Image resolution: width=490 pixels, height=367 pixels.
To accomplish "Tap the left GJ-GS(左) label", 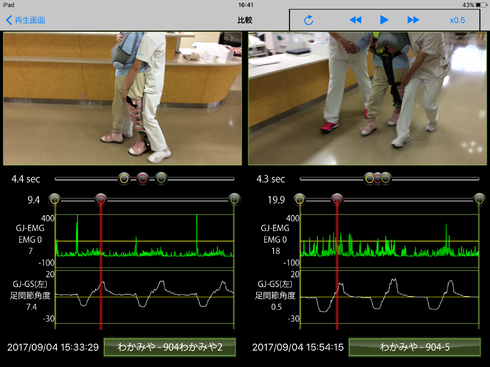I will (30, 284).
